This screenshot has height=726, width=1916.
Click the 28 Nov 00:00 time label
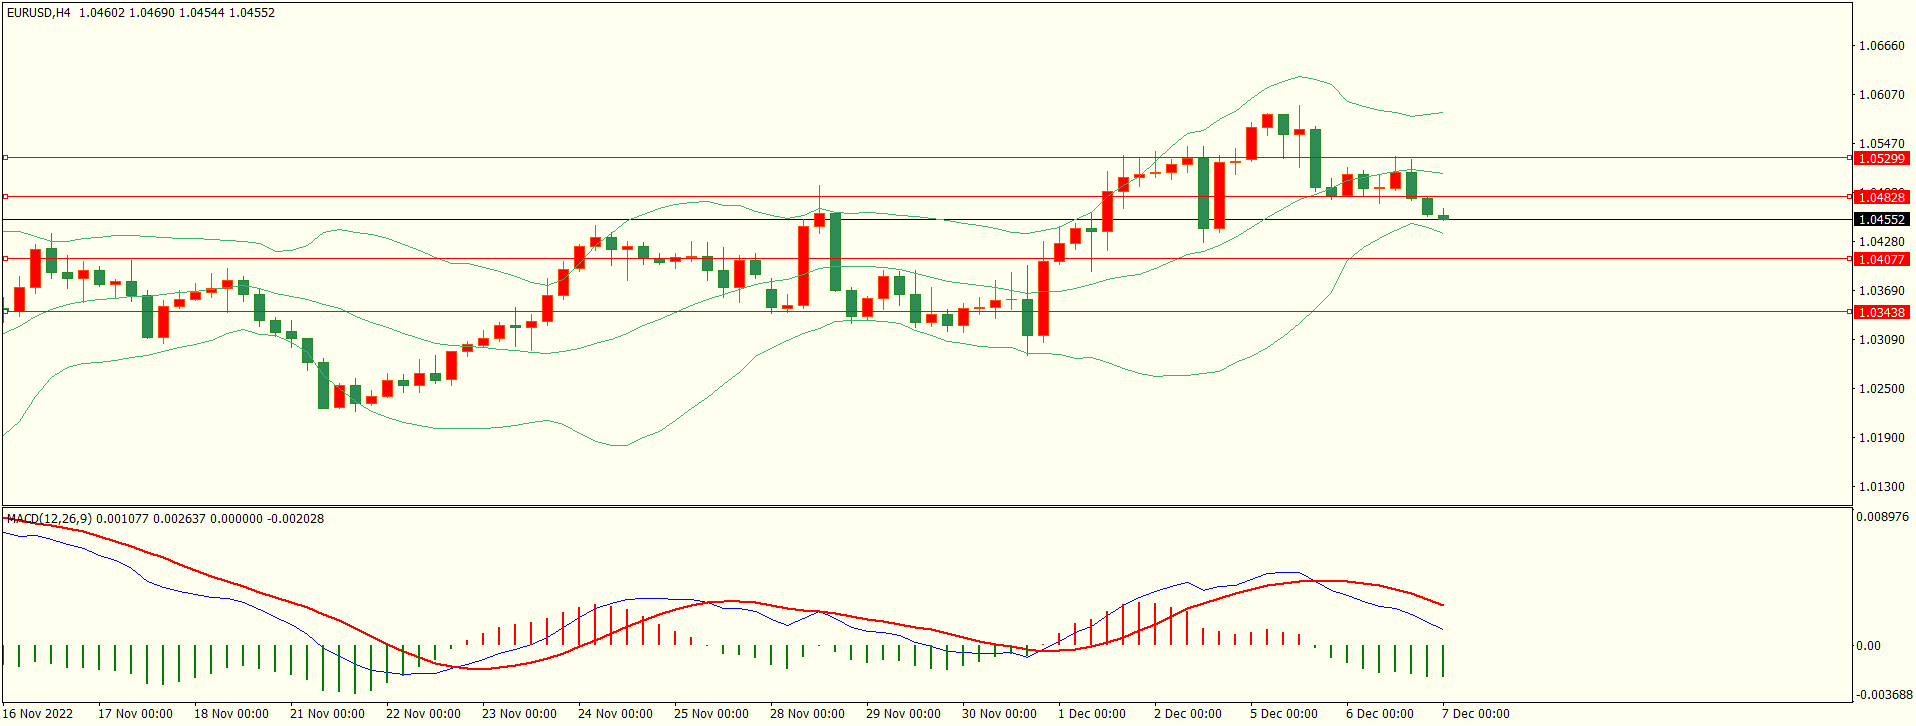click(807, 713)
